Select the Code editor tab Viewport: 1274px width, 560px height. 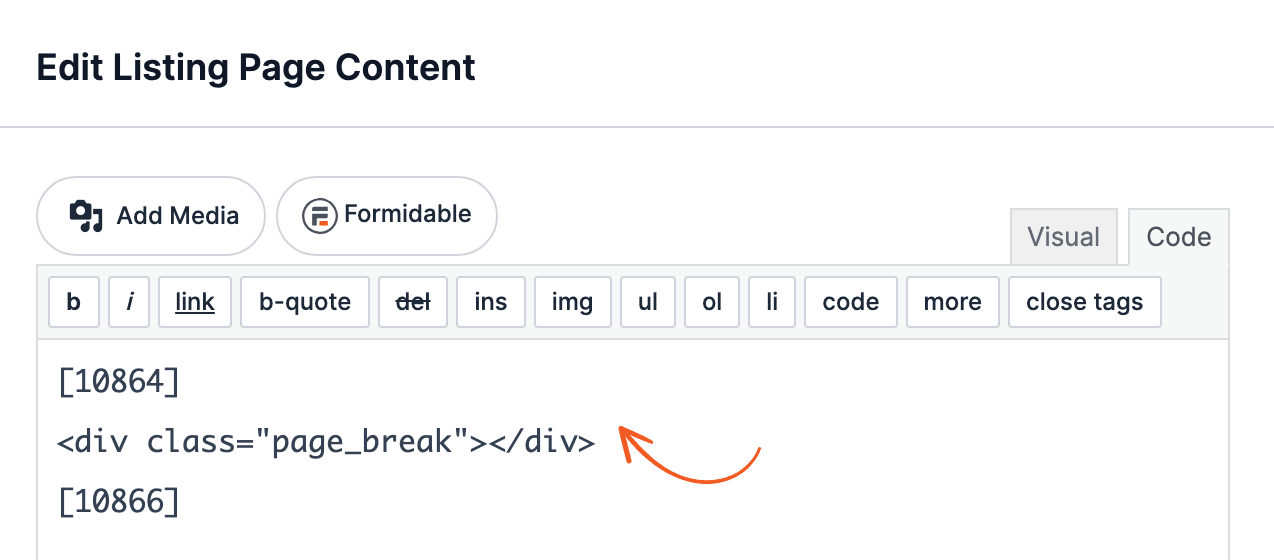[1179, 237]
